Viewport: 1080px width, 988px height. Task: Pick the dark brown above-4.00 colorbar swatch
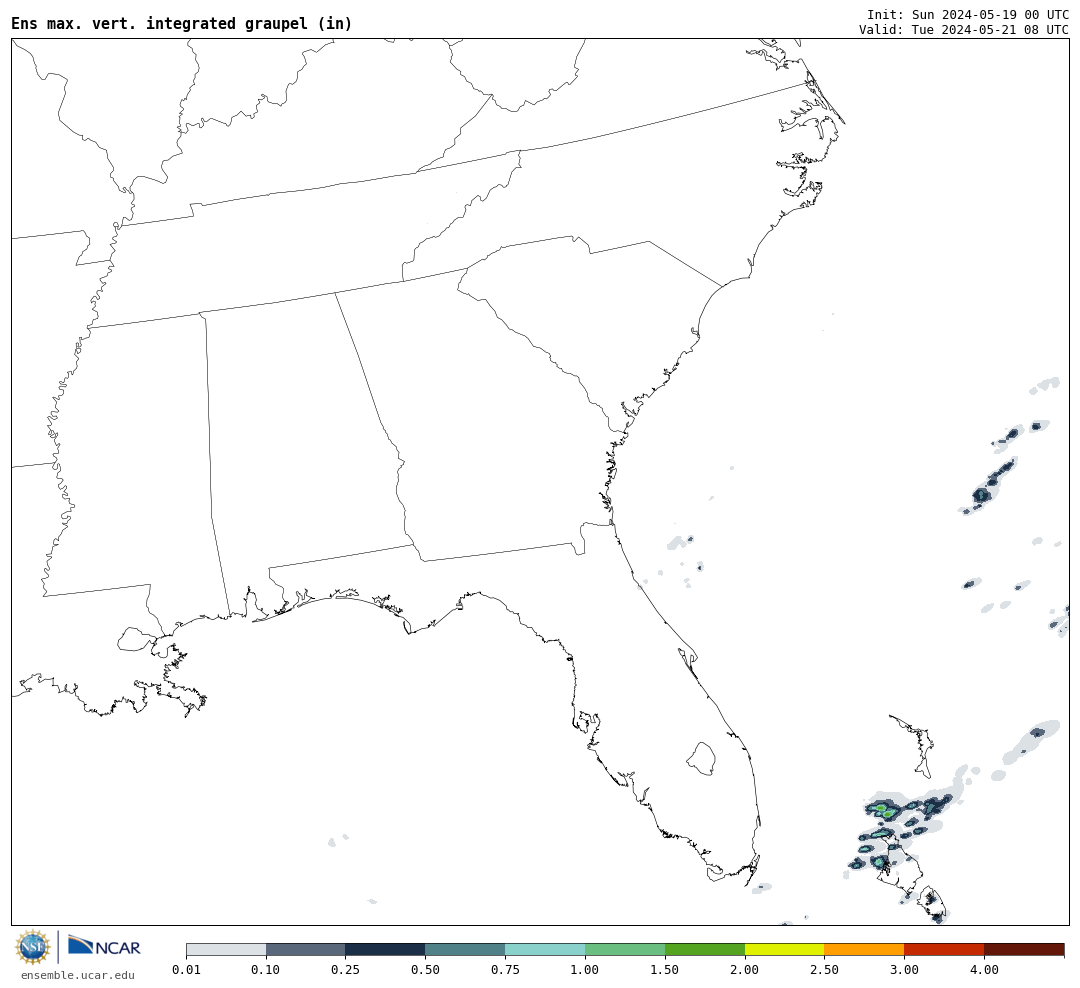tap(1024, 949)
